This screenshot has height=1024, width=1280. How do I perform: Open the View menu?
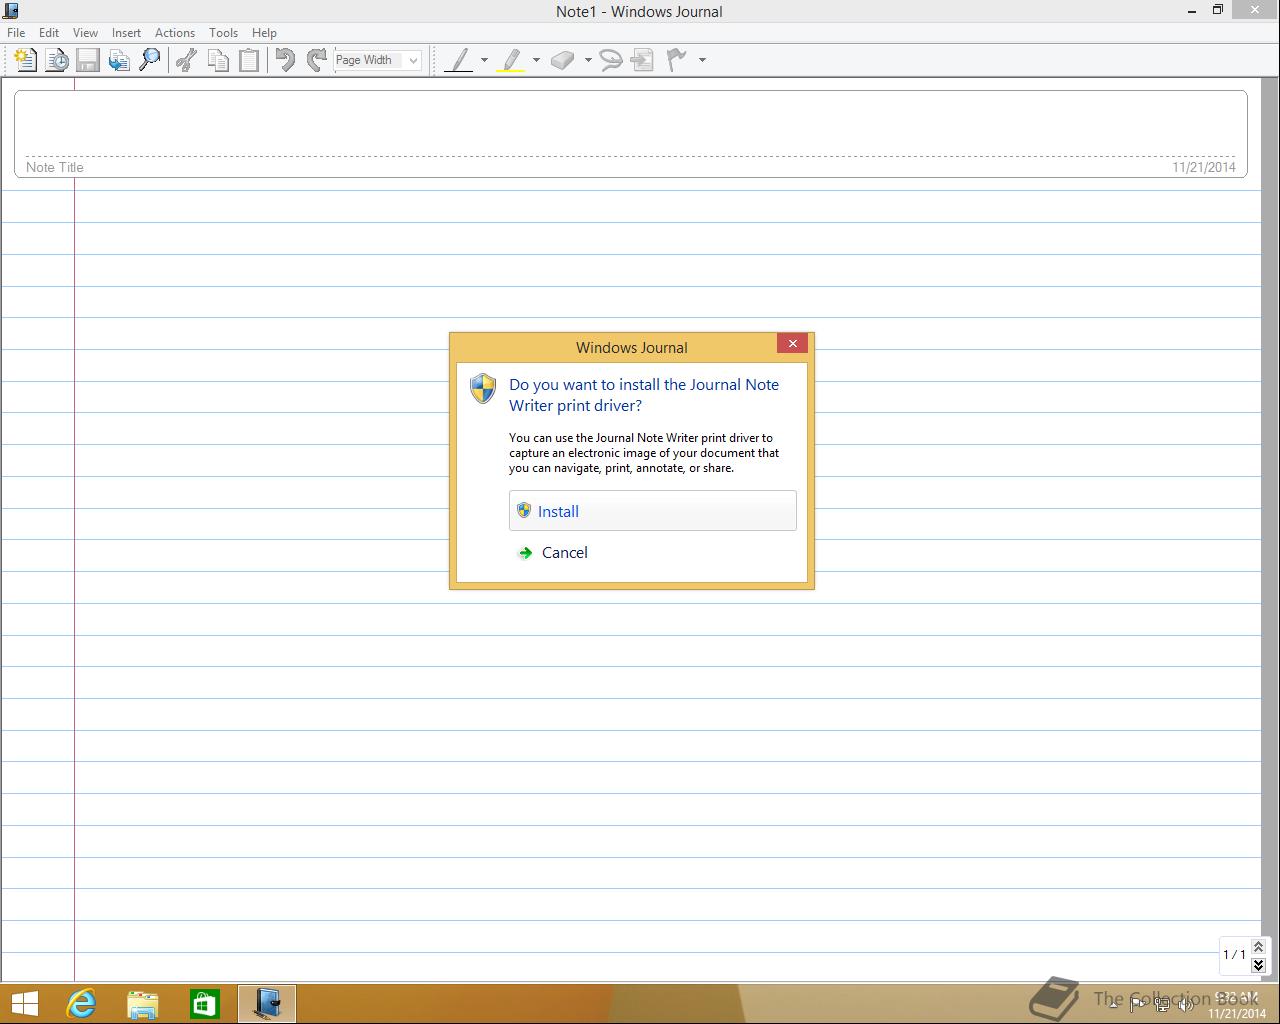tap(85, 33)
